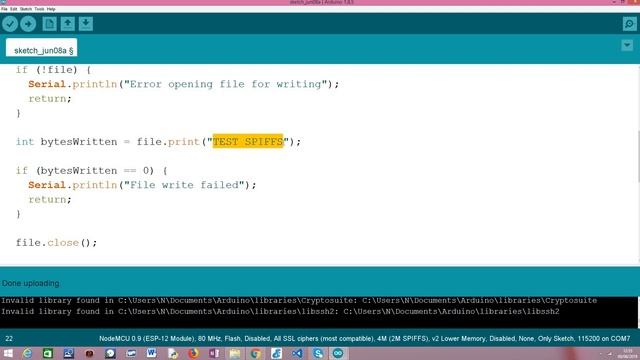This screenshot has height=360, width=640.
Task: Click on "File write failed" string
Action: coord(184,185)
